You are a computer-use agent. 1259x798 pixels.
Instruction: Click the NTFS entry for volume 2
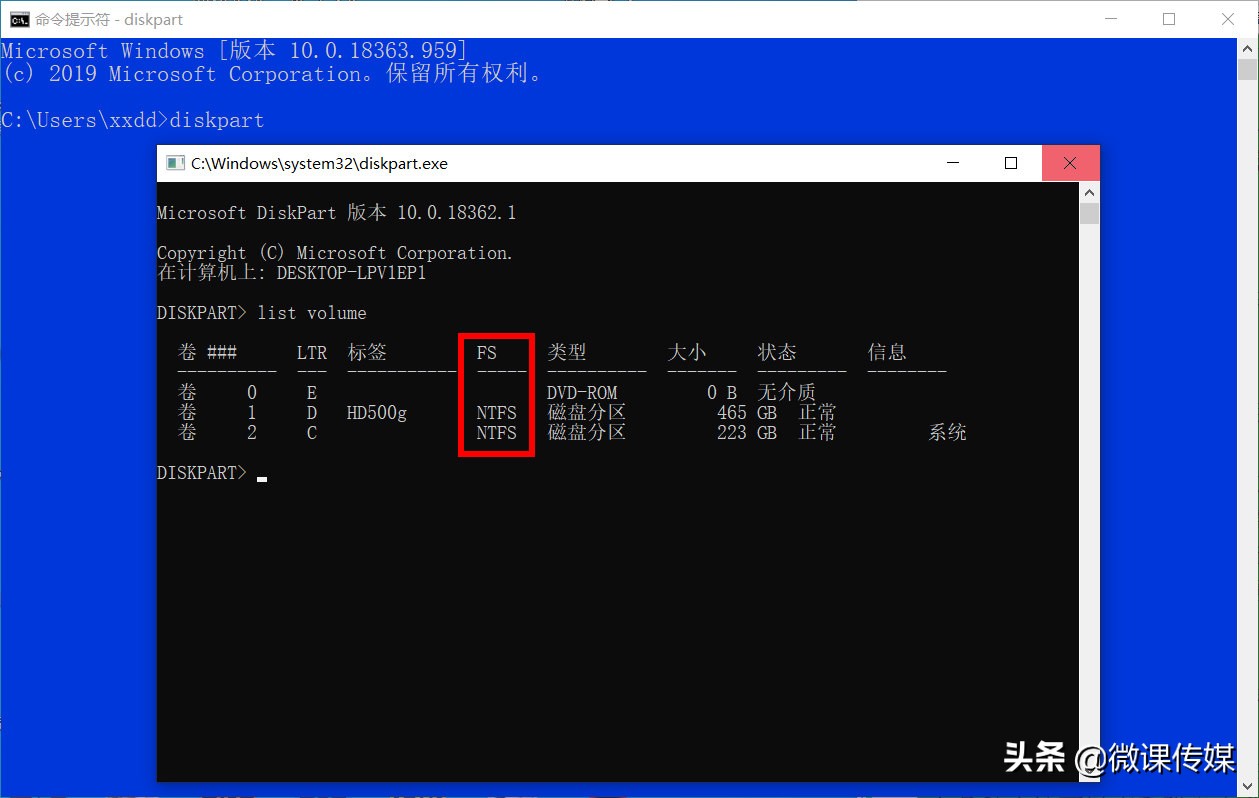pyautogui.click(x=497, y=433)
